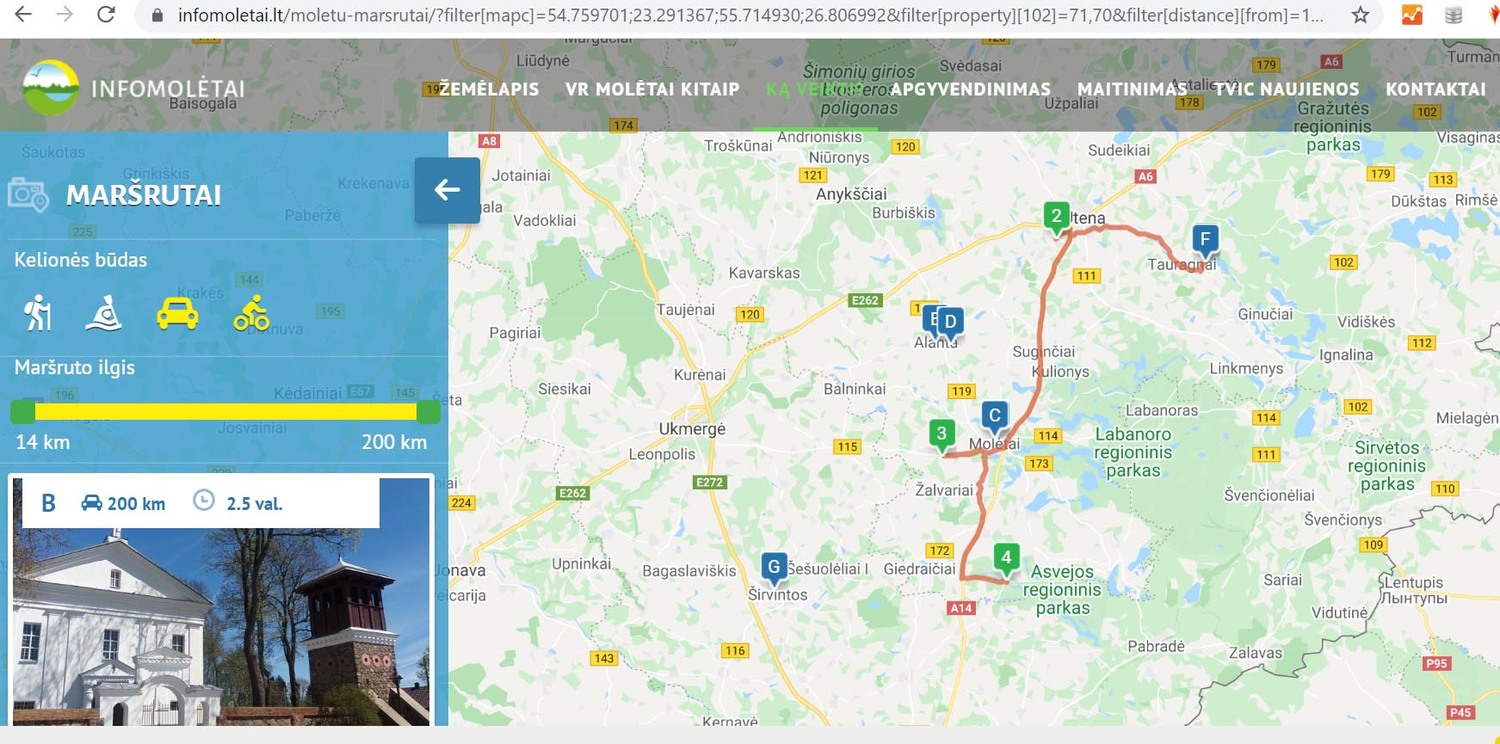This screenshot has height=744, width=1500.
Task: Click the Maršruto ilgis label
Action: point(74,368)
